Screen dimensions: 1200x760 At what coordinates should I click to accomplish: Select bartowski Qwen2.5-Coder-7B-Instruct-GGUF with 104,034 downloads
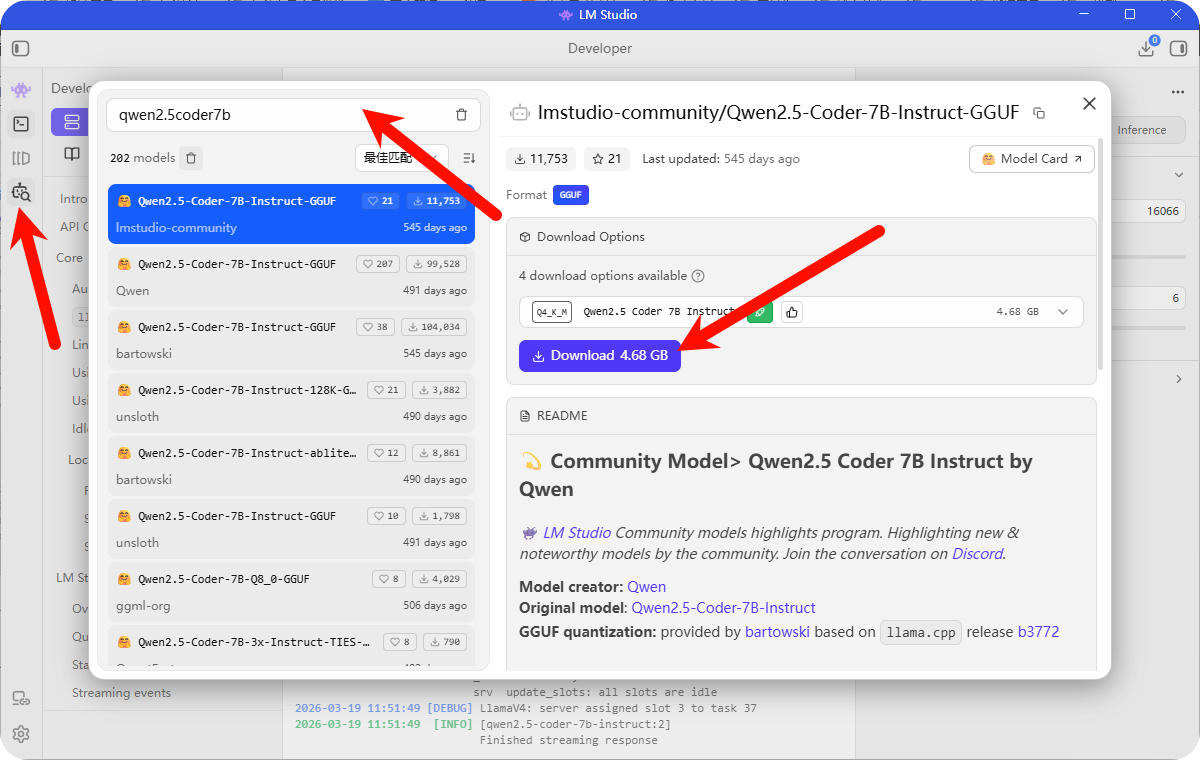pyautogui.click(x=291, y=340)
